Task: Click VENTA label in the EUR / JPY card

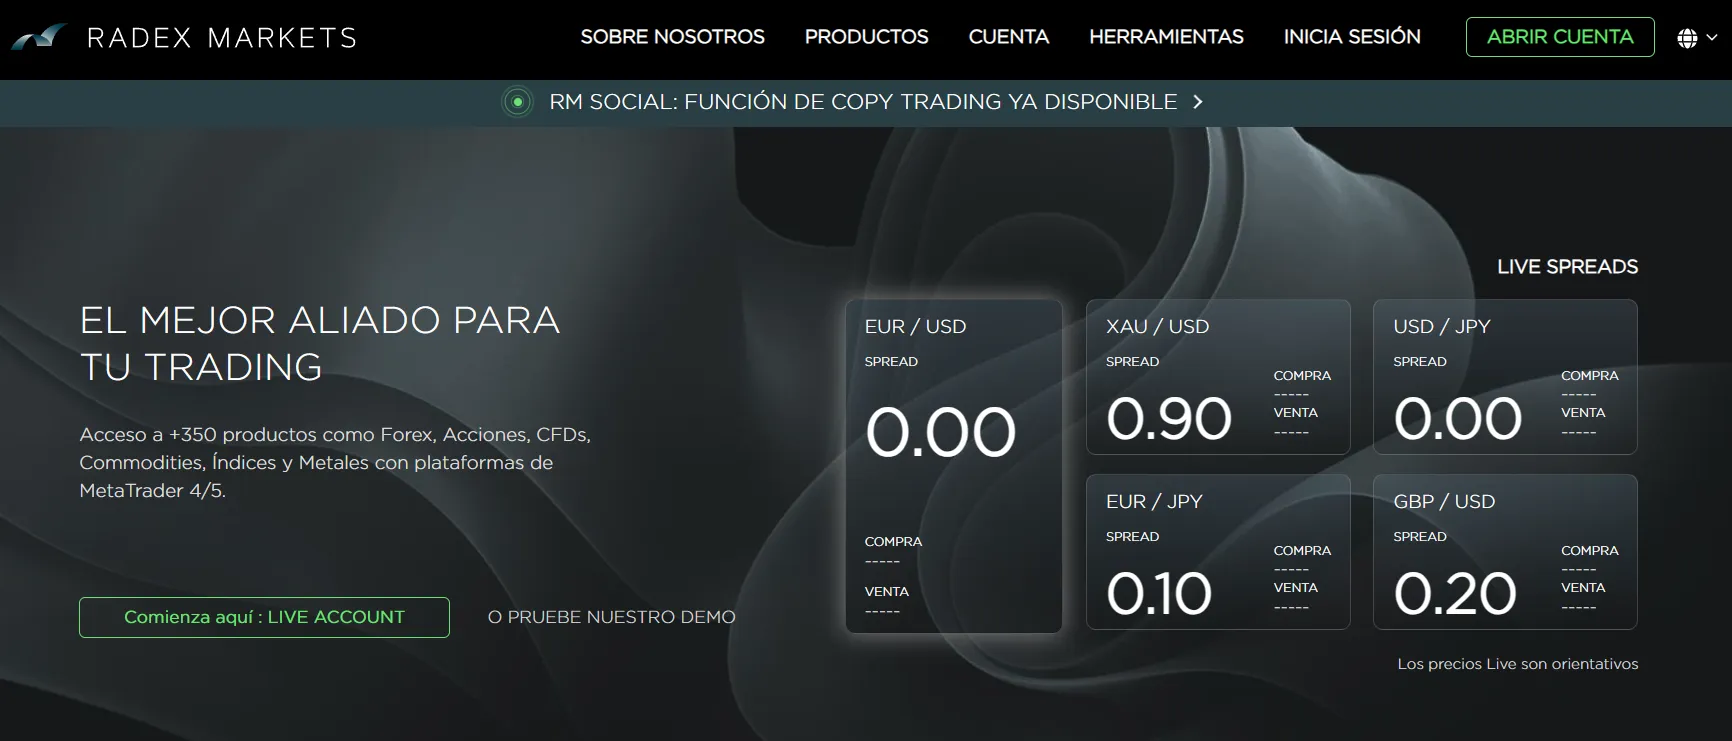Action: 1296,587
